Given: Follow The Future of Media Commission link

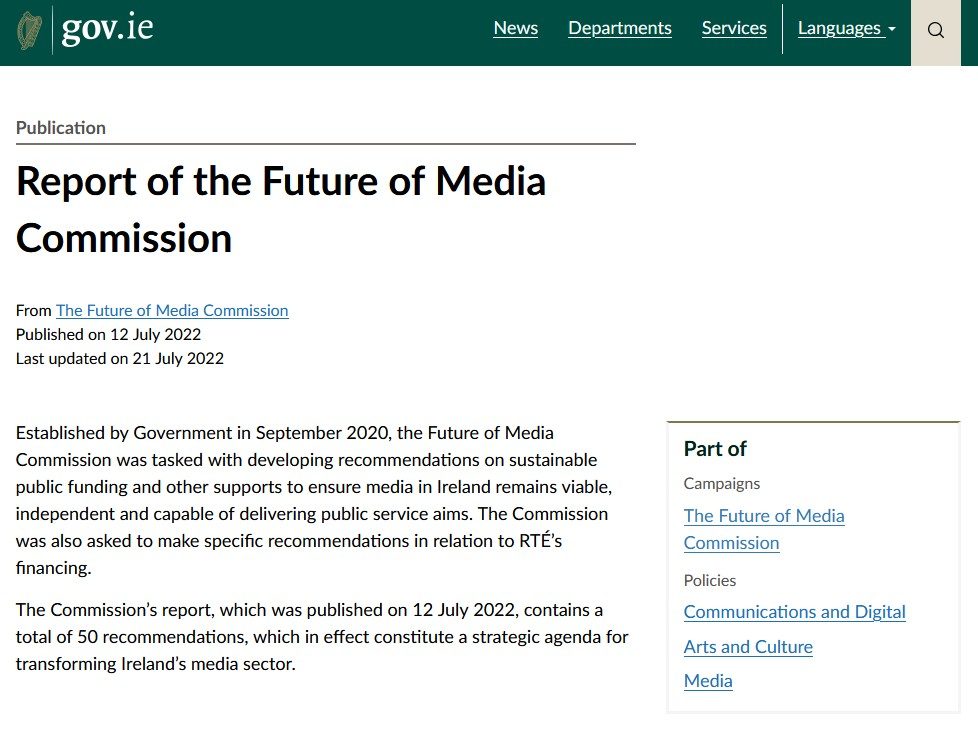Looking at the screenshot, I should 171,310.
